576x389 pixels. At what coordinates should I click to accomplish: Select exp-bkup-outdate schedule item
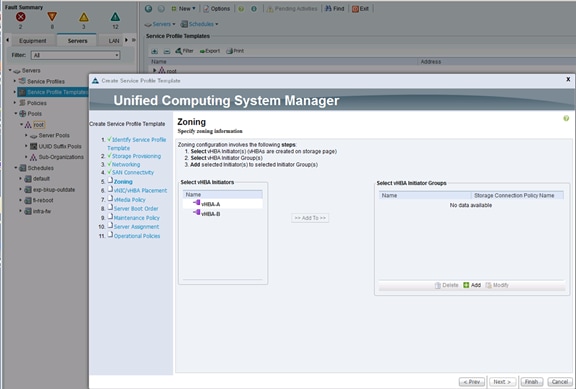tap(54, 190)
